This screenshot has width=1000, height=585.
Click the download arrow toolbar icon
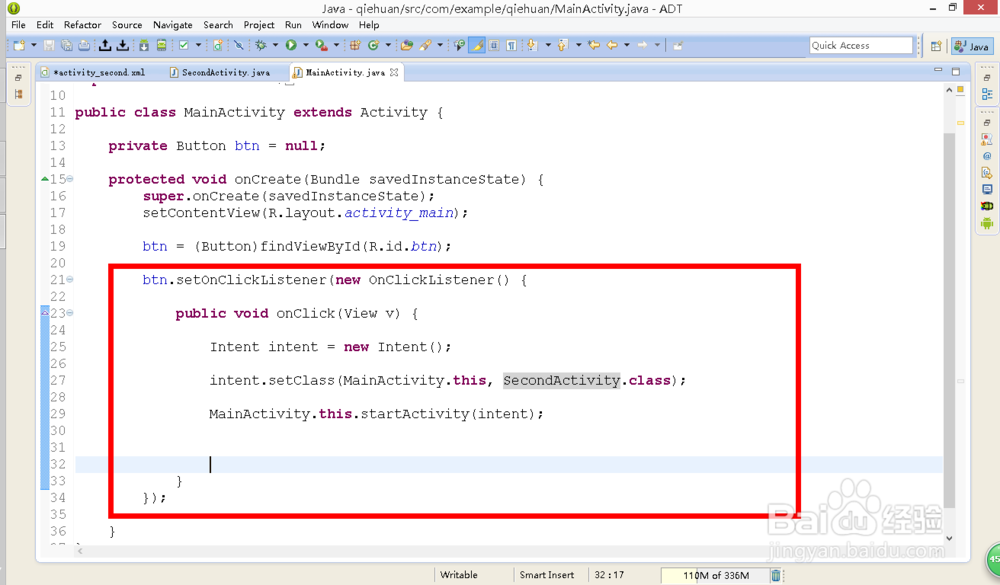[x=122, y=45]
